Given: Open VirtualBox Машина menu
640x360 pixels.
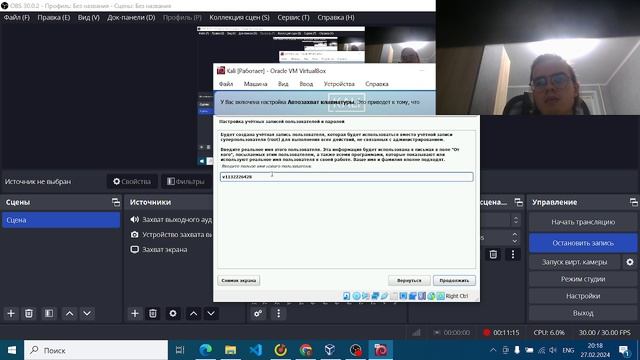Looking at the screenshot, I should click(x=256, y=84).
